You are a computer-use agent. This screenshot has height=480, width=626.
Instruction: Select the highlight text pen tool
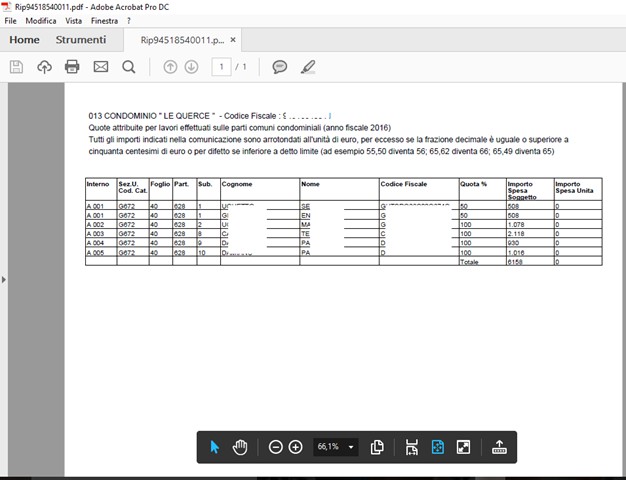308,67
